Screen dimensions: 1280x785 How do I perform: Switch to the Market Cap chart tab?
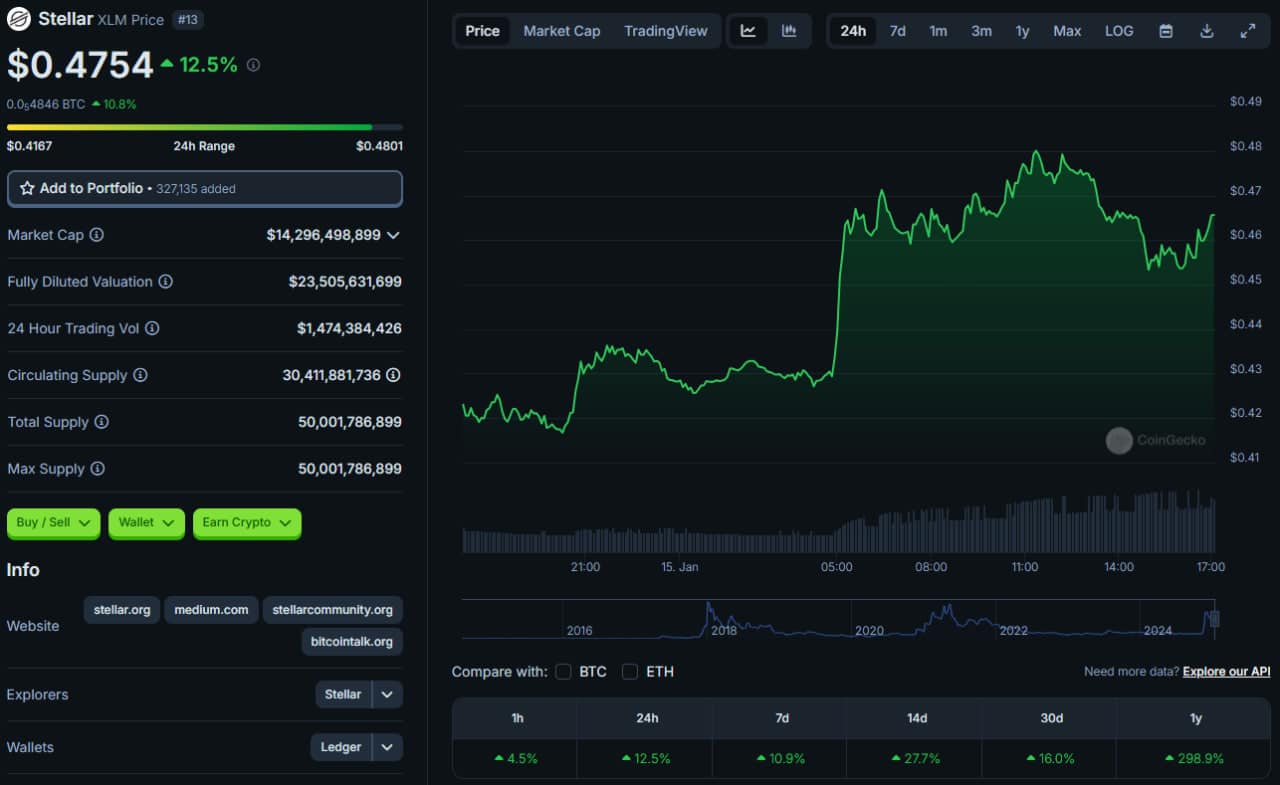562,31
